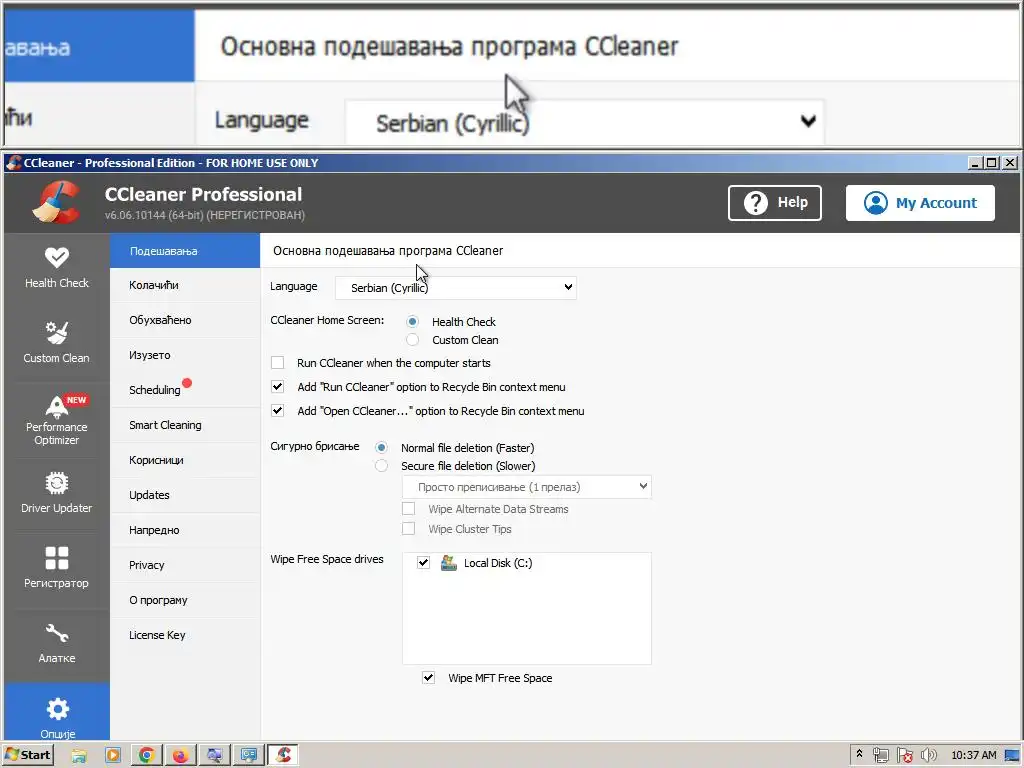The image size is (1024, 768).
Task: Open the Корисници users tab
Action: (185, 460)
